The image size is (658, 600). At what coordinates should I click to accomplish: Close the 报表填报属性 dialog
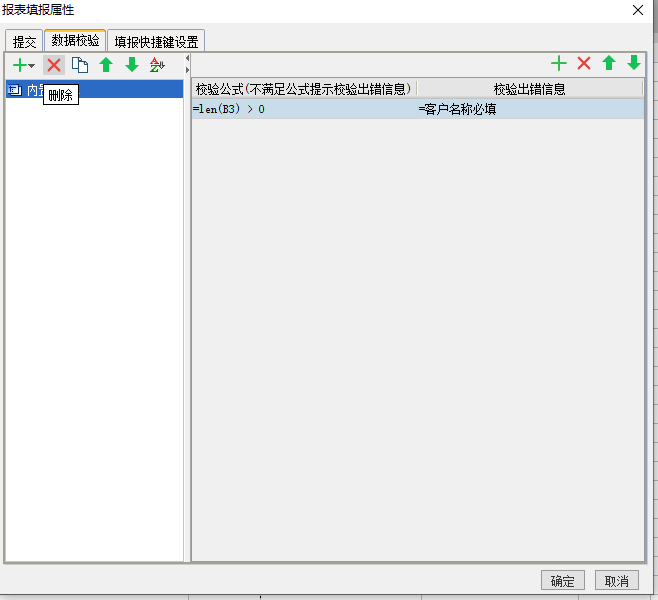tap(638, 10)
